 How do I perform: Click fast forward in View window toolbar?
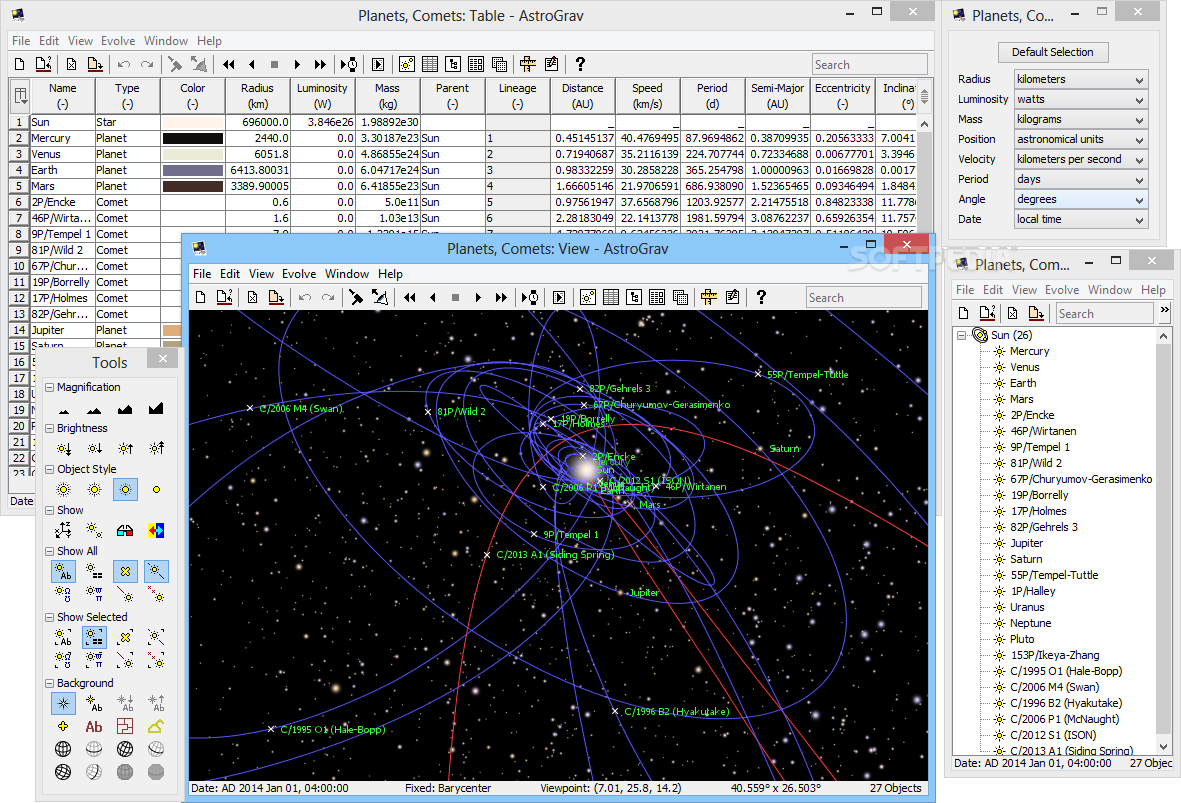(x=501, y=298)
